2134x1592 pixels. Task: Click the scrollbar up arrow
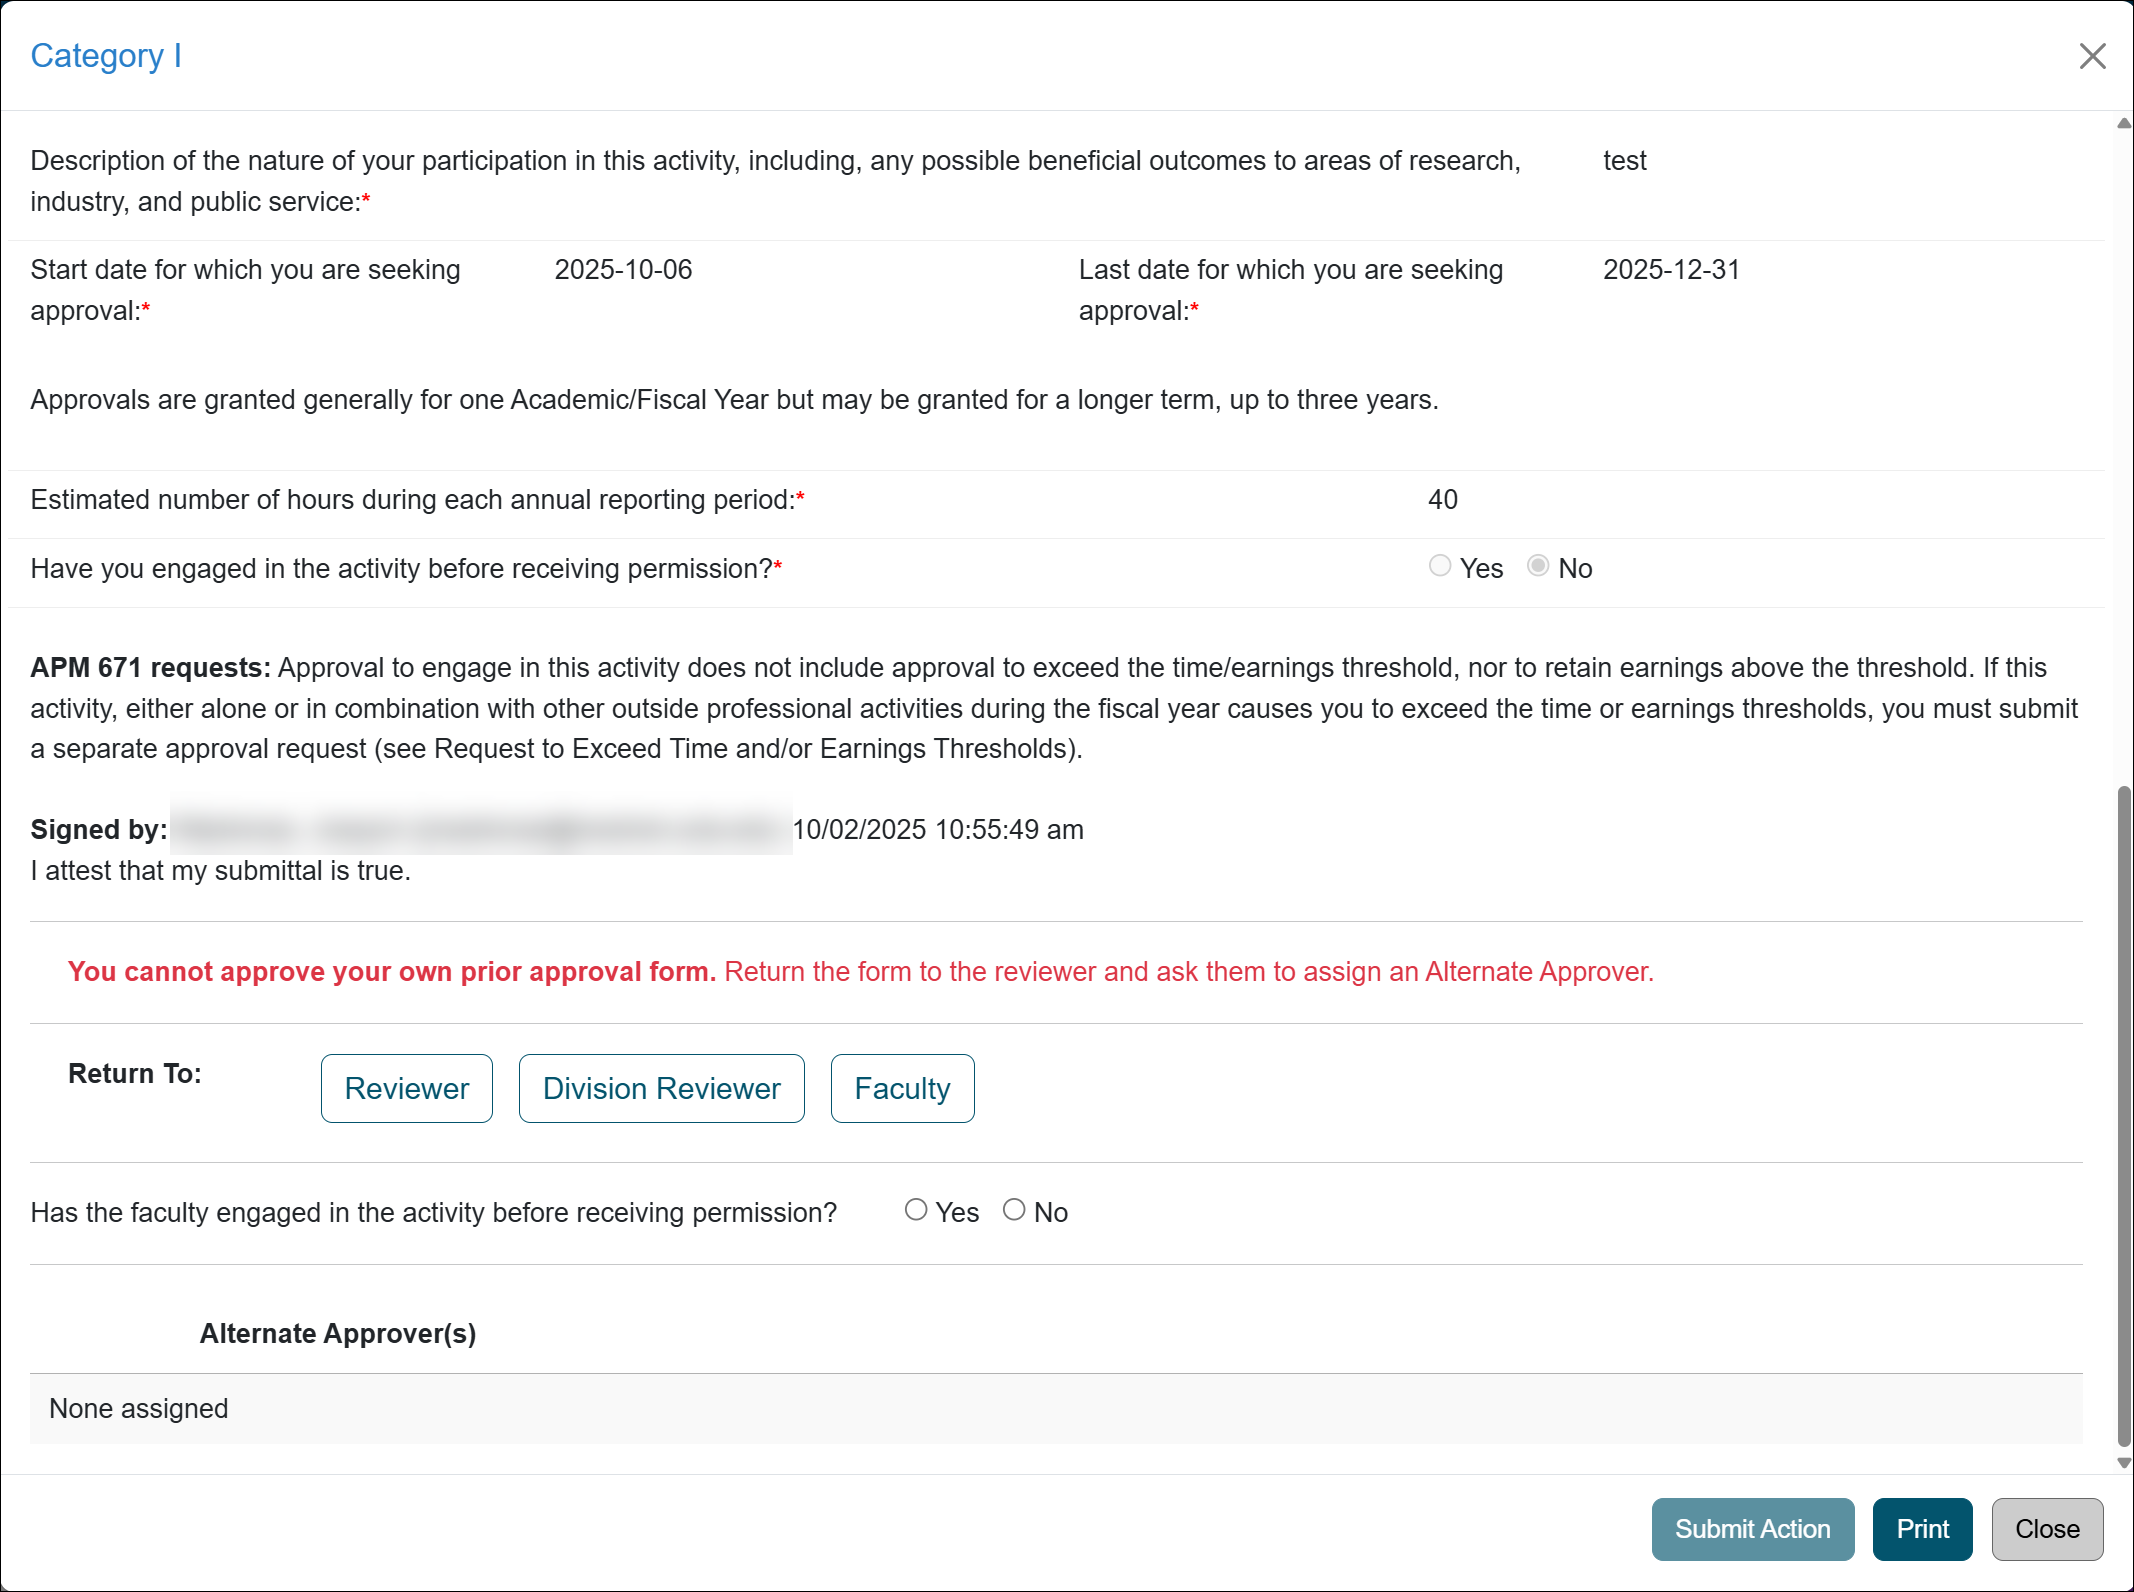[2124, 123]
